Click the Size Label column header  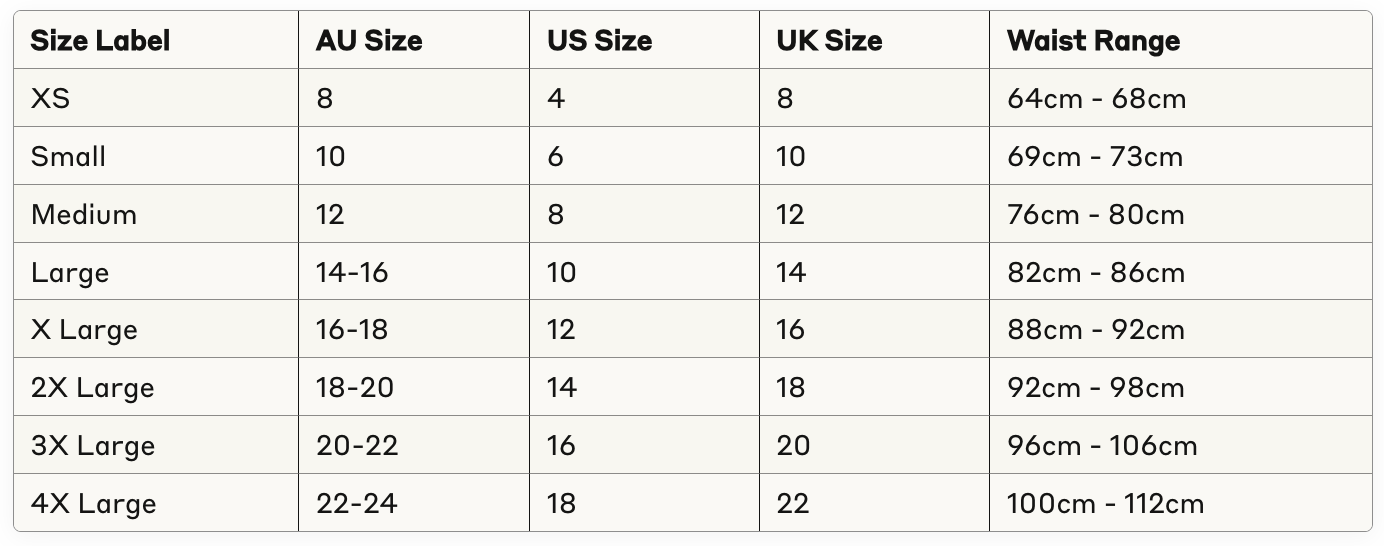[x=100, y=41]
